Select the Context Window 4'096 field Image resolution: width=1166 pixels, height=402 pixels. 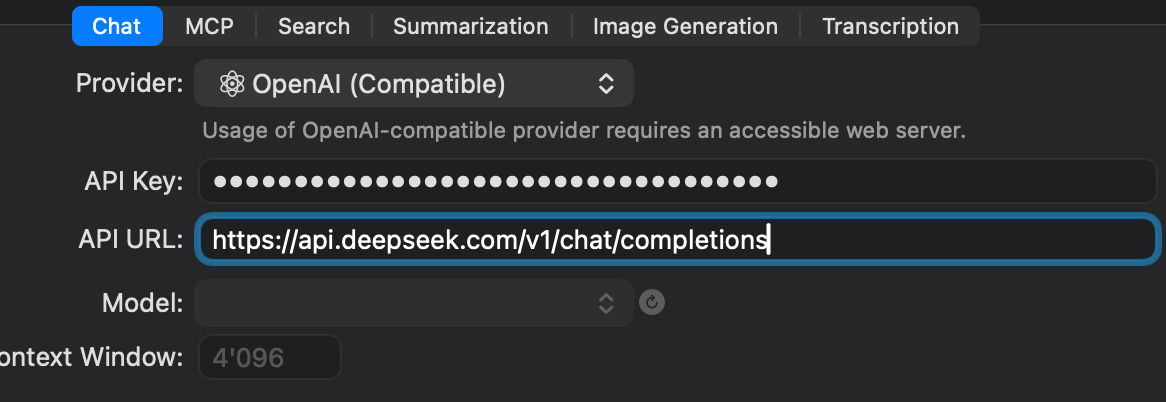point(269,357)
